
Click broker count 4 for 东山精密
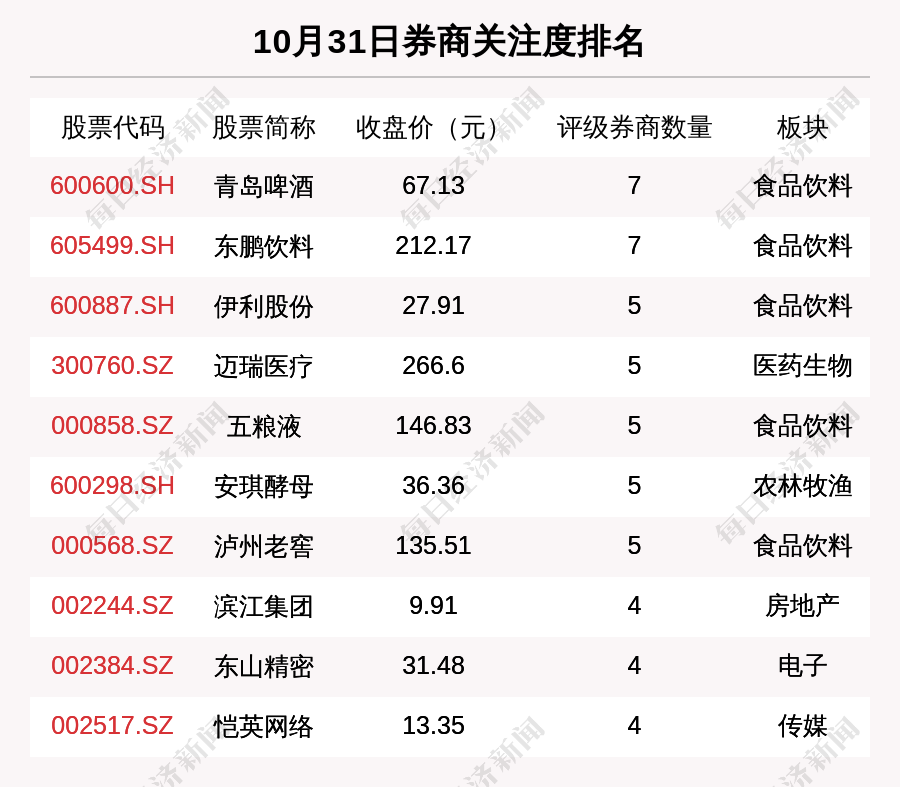[634, 666]
